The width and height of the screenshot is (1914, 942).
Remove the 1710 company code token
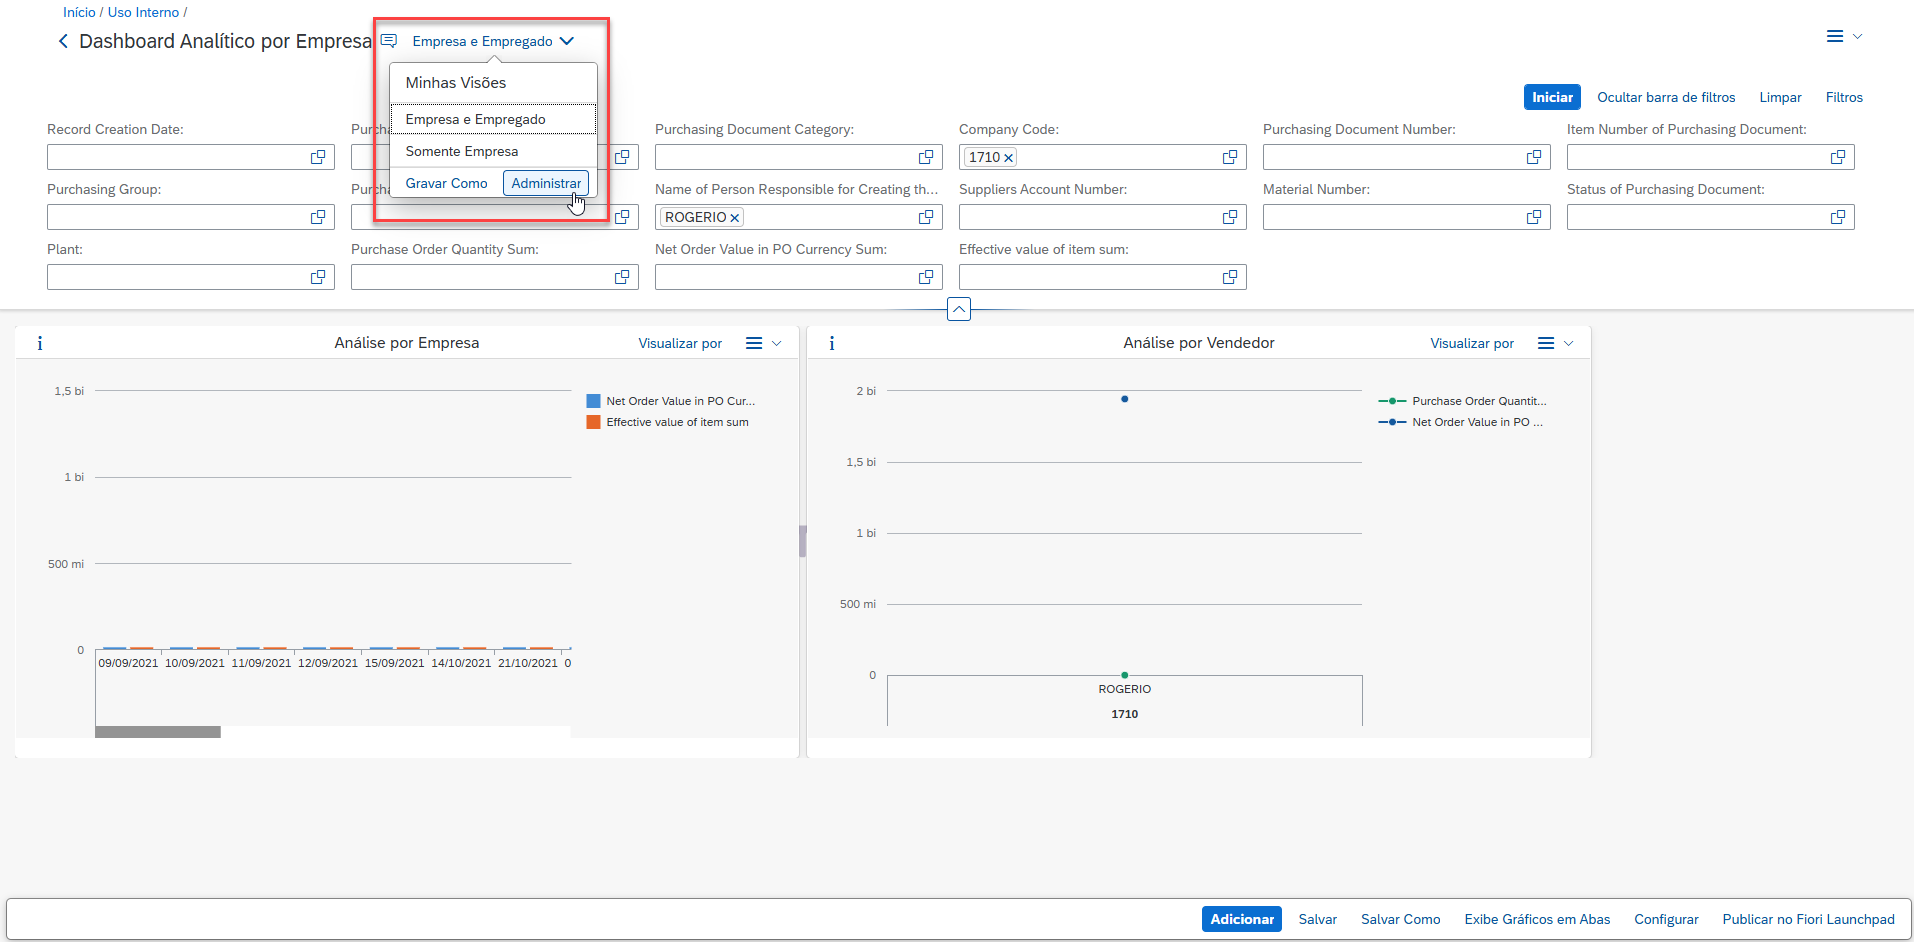[x=1008, y=158]
